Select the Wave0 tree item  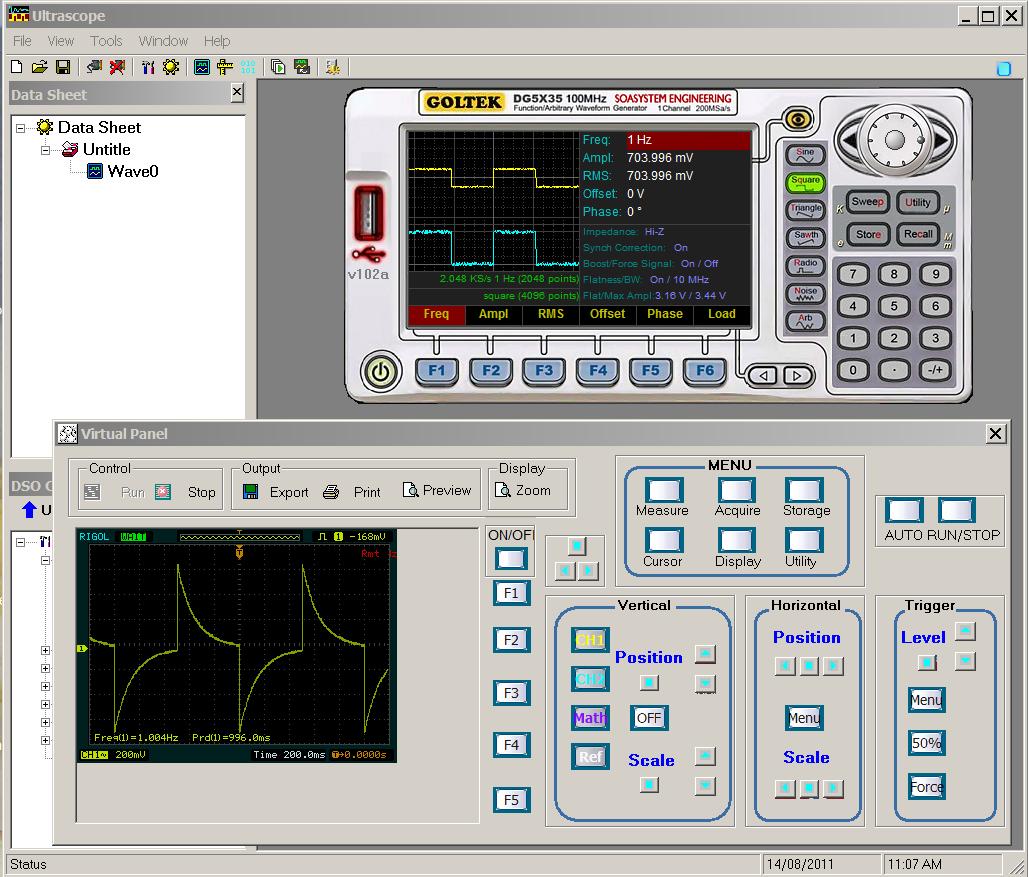tap(132, 171)
